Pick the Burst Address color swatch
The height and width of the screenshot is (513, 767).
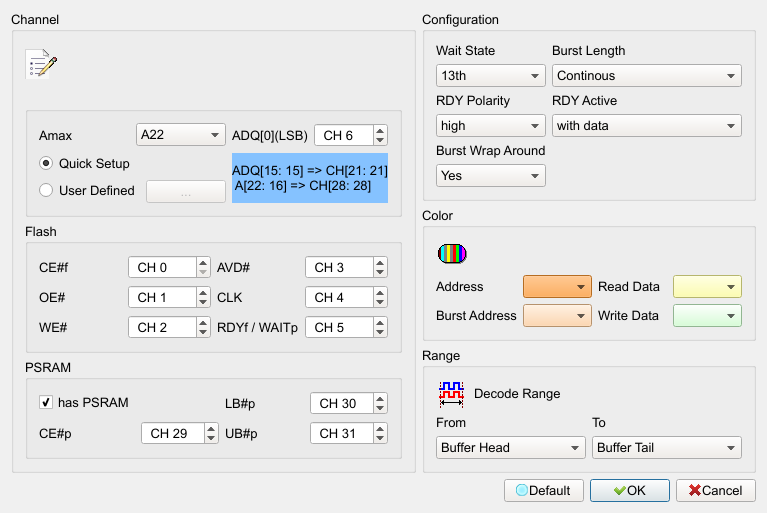tap(557, 315)
